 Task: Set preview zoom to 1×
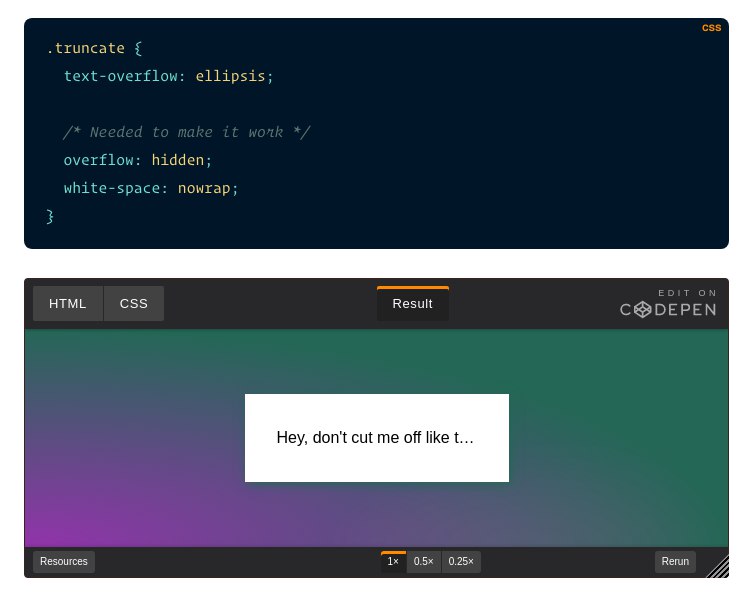[393, 562]
